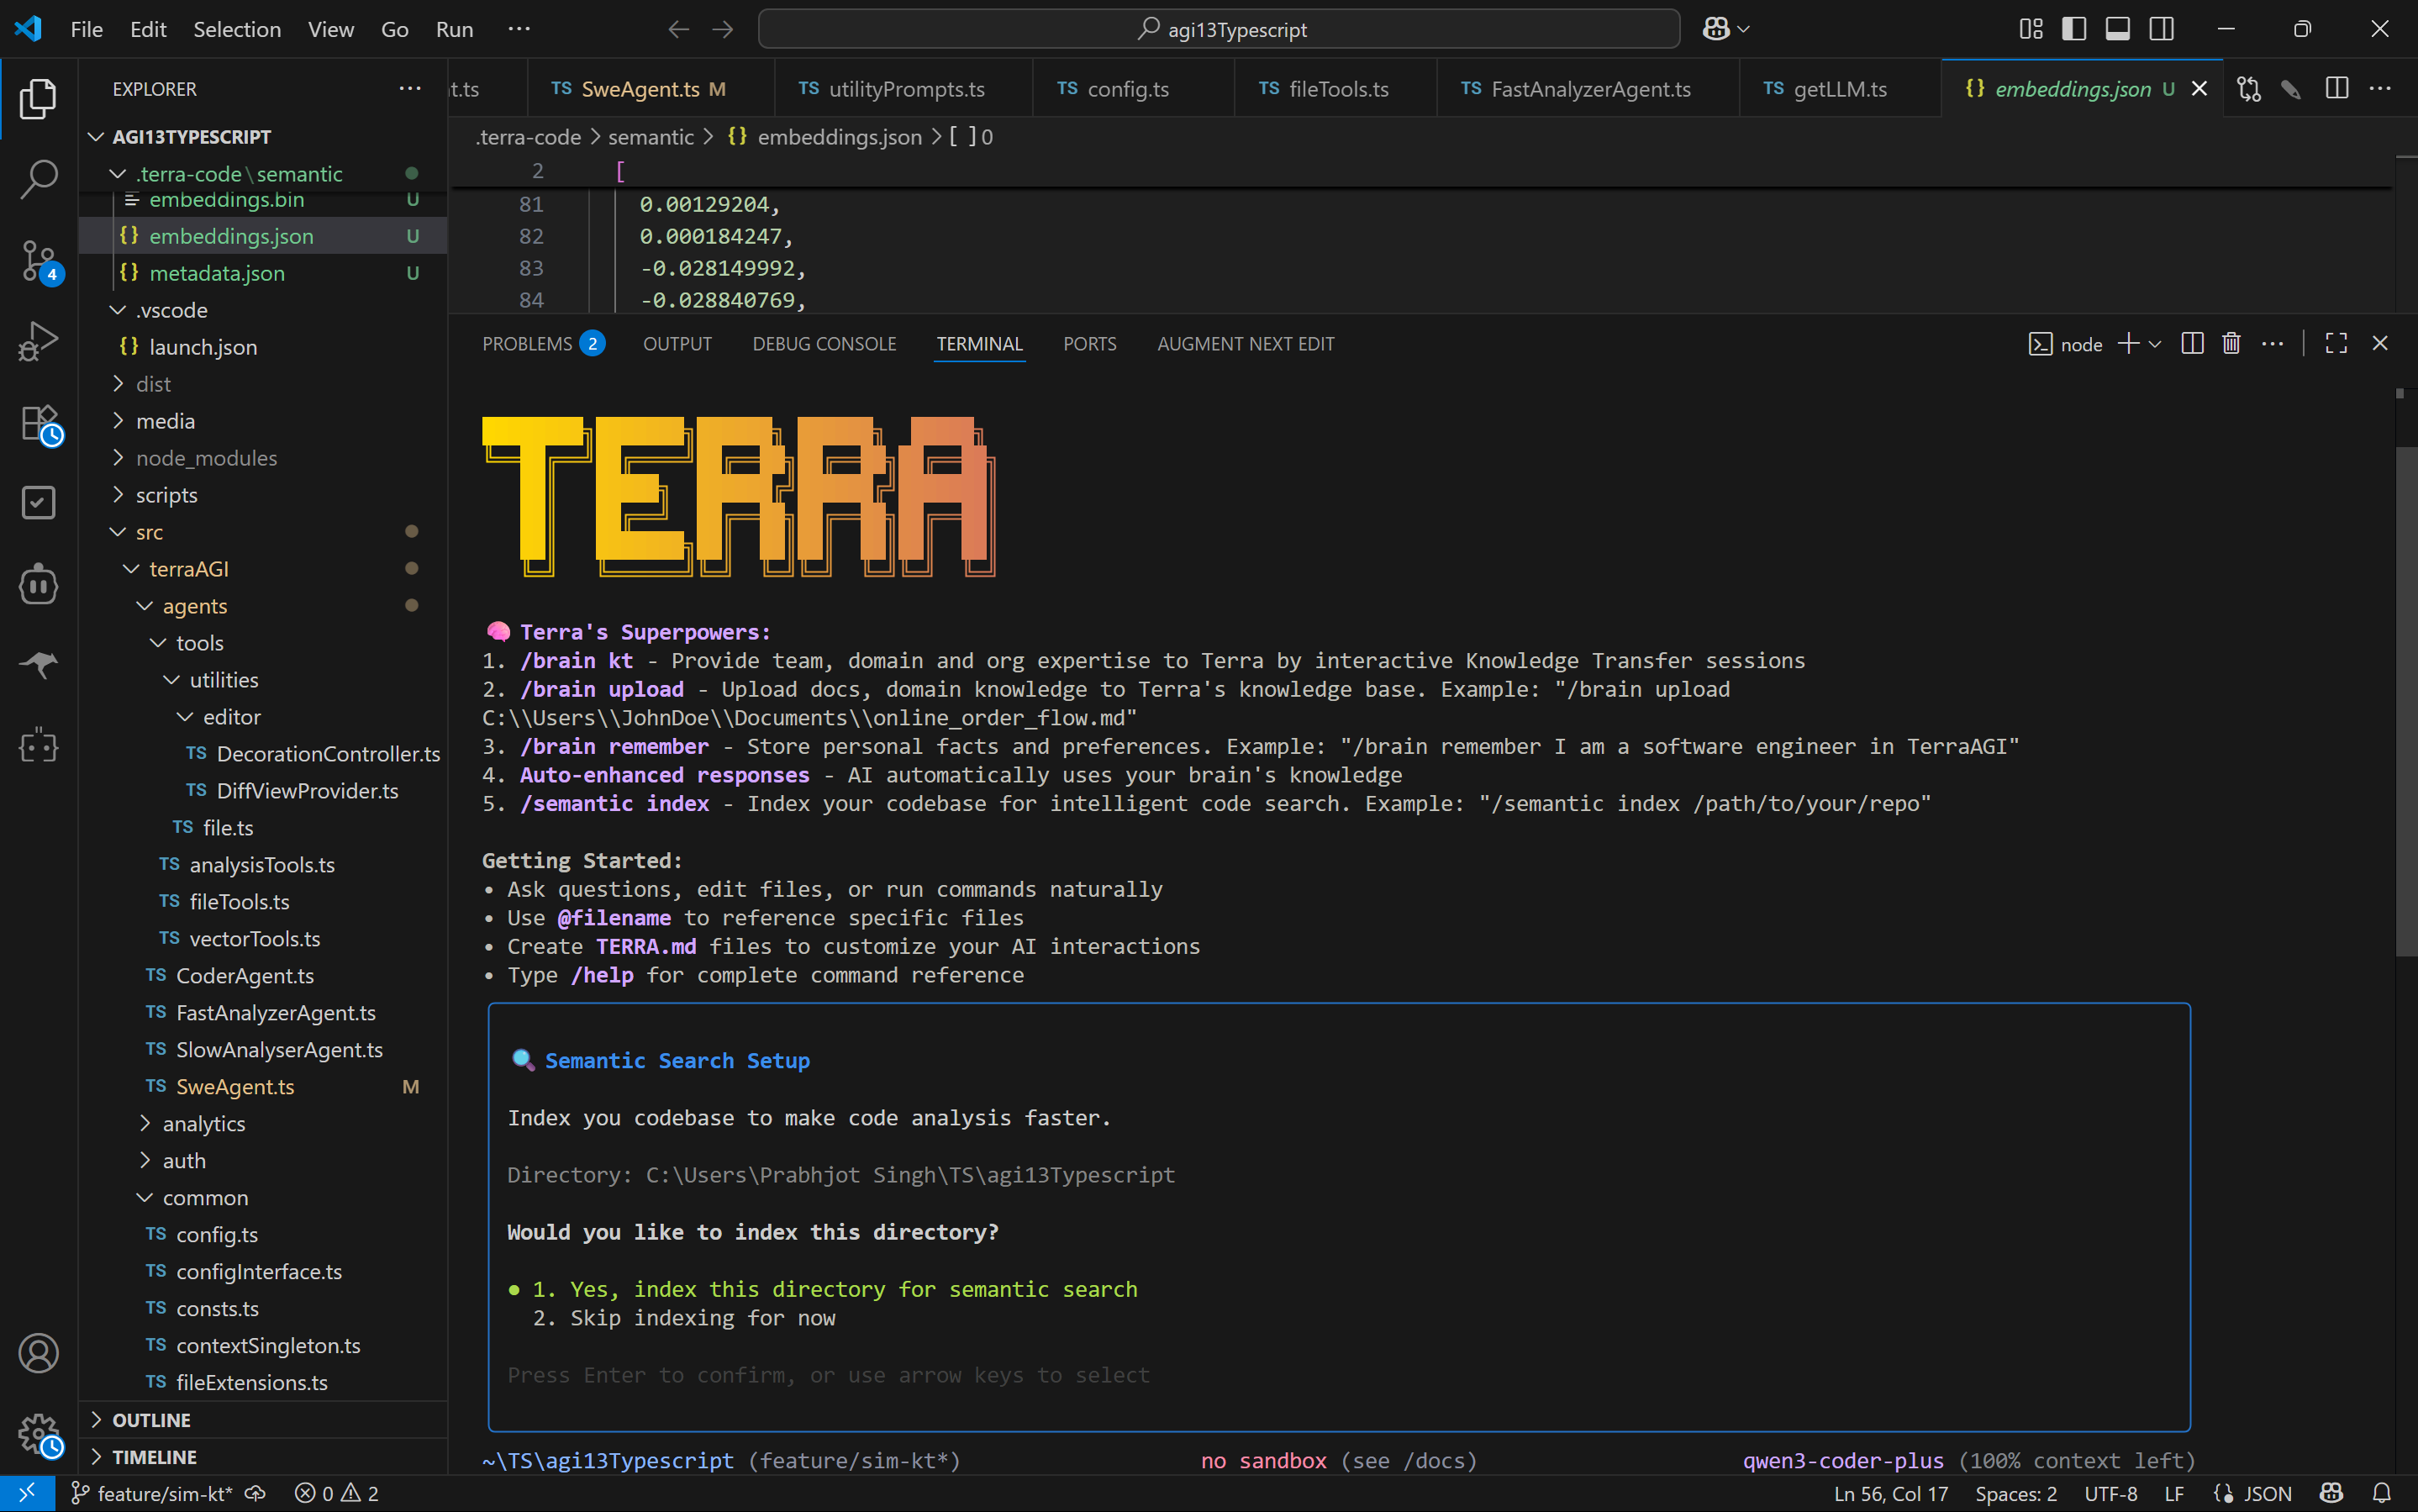Open notifications bell in status bar
The height and width of the screenshot is (1512, 2418).
pos(2381,1493)
